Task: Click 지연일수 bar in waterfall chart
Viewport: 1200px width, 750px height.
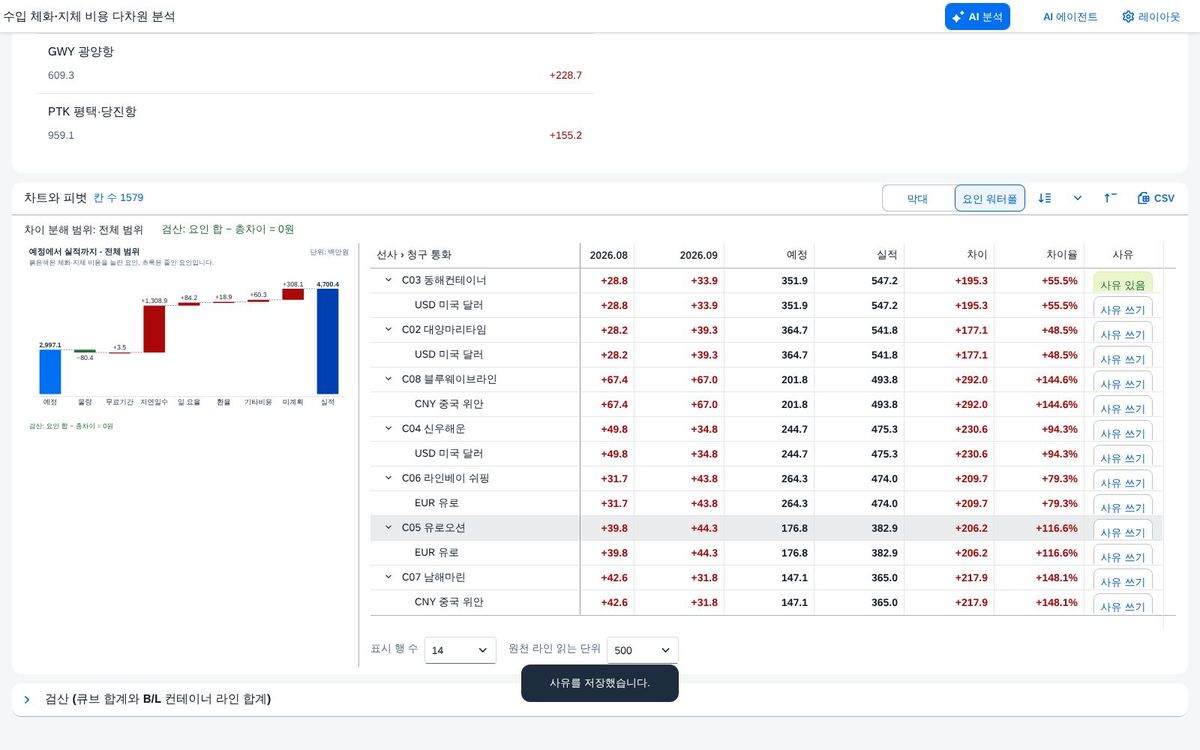Action: [x=154, y=329]
